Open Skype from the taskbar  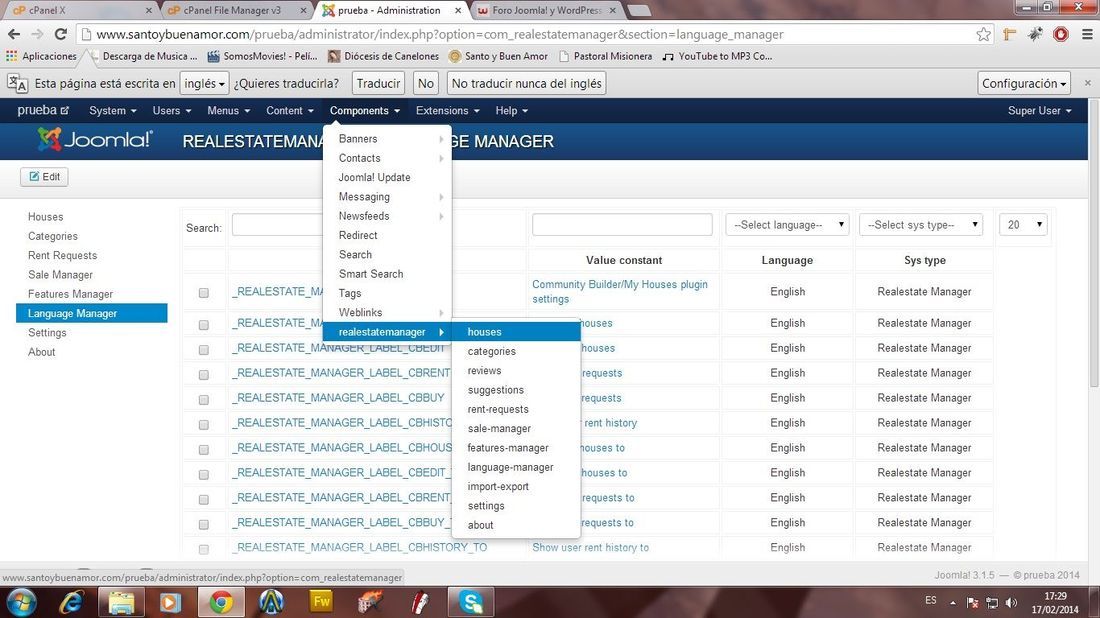[471, 602]
